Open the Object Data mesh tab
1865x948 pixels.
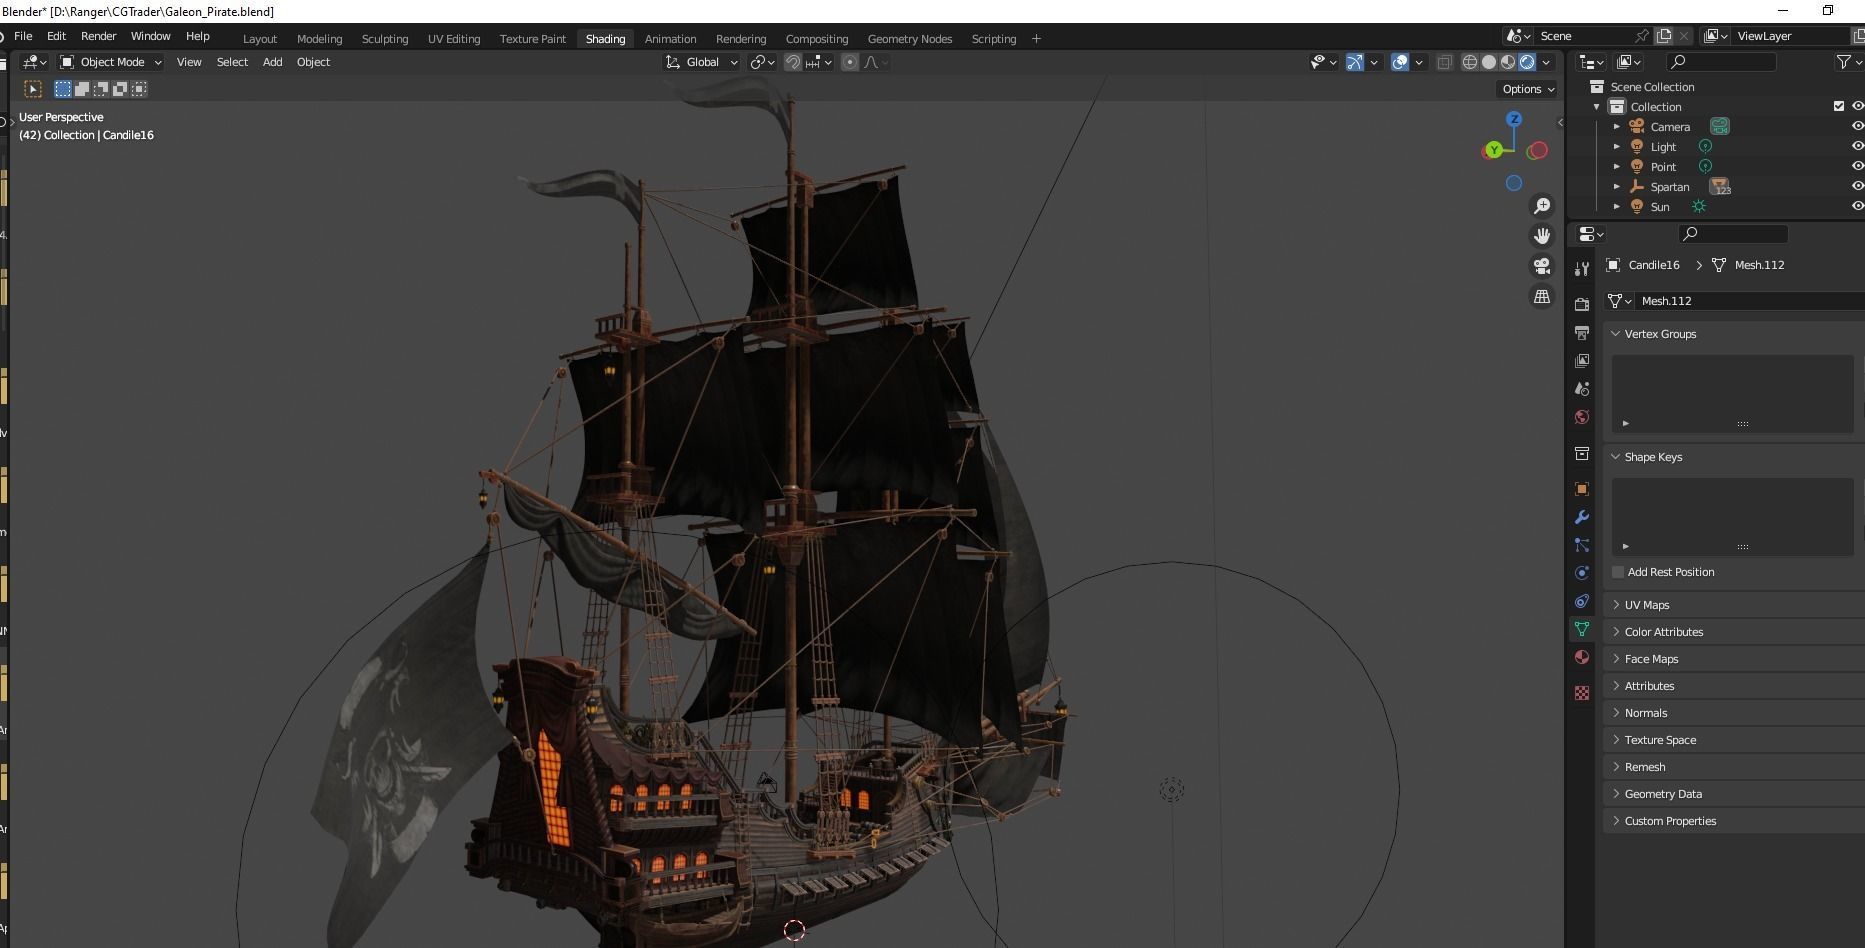pos(1582,629)
